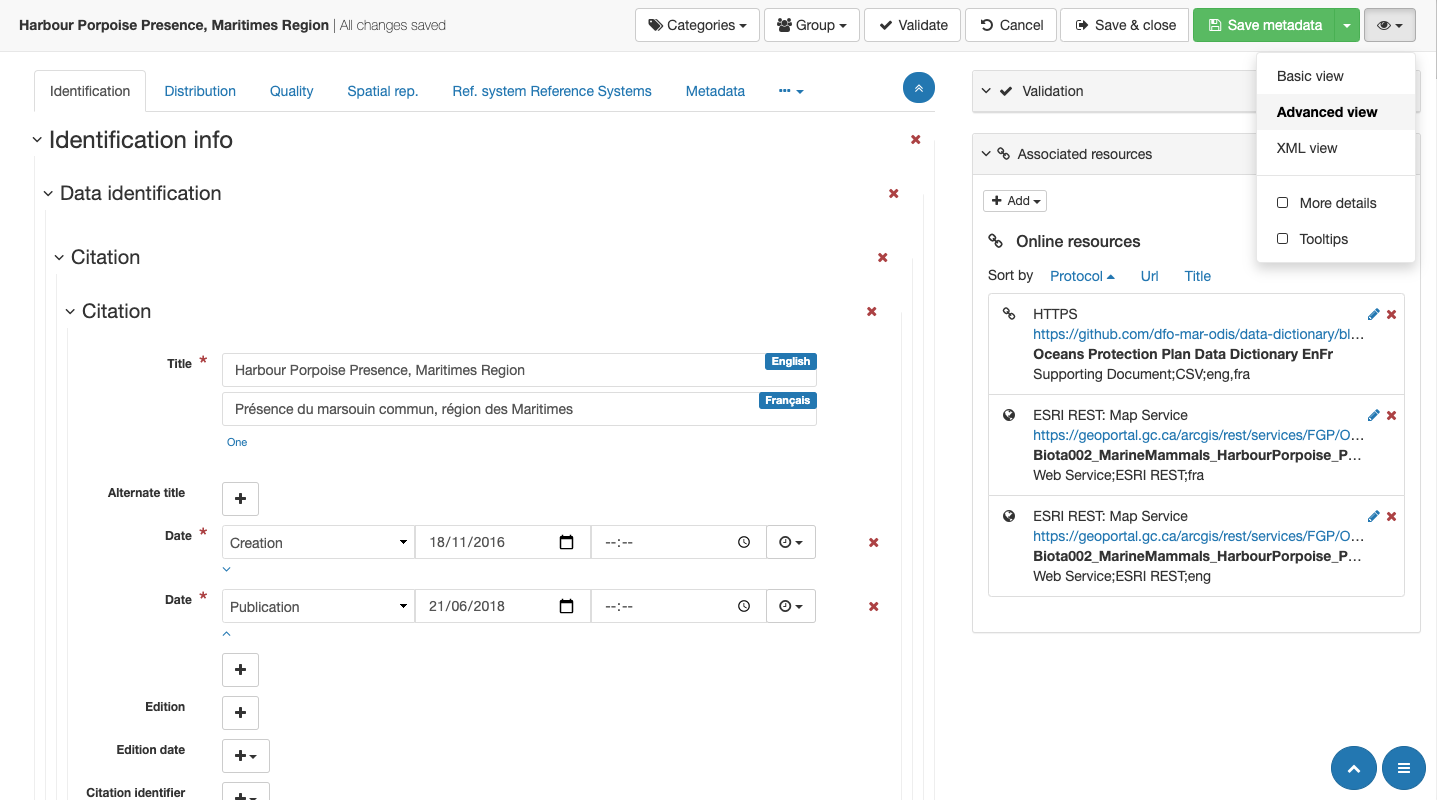
Task: Edit the ESRI REST fra resource
Action: [1373, 415]
